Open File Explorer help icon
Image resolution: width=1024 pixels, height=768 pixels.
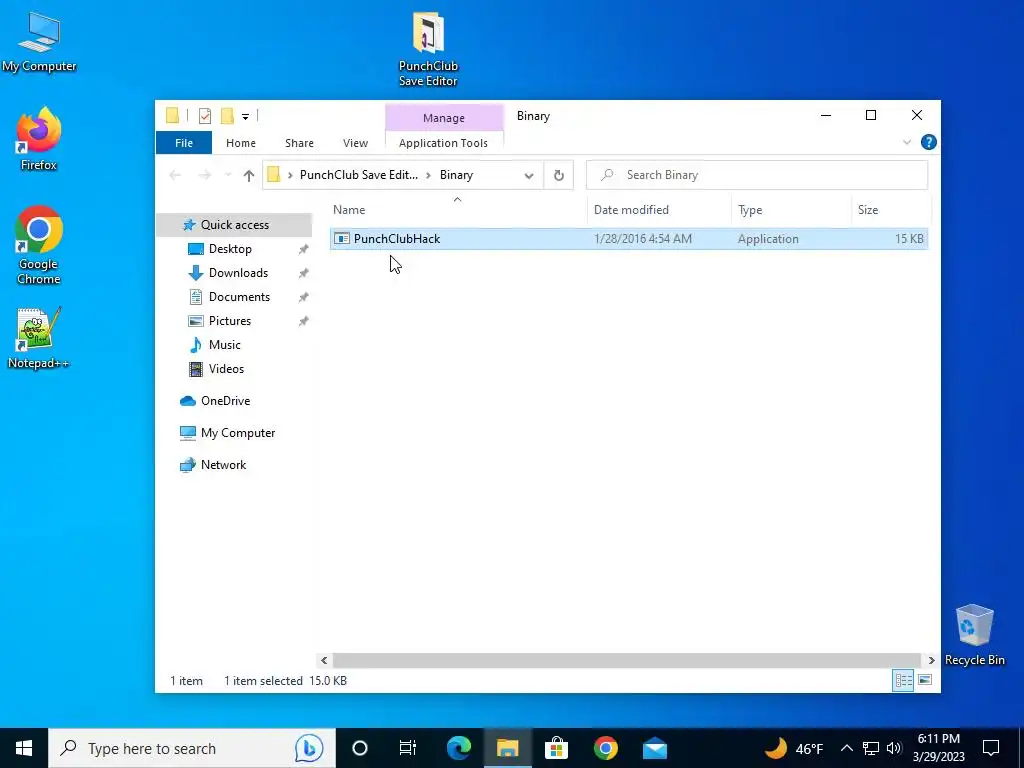[x=929, y=142]
